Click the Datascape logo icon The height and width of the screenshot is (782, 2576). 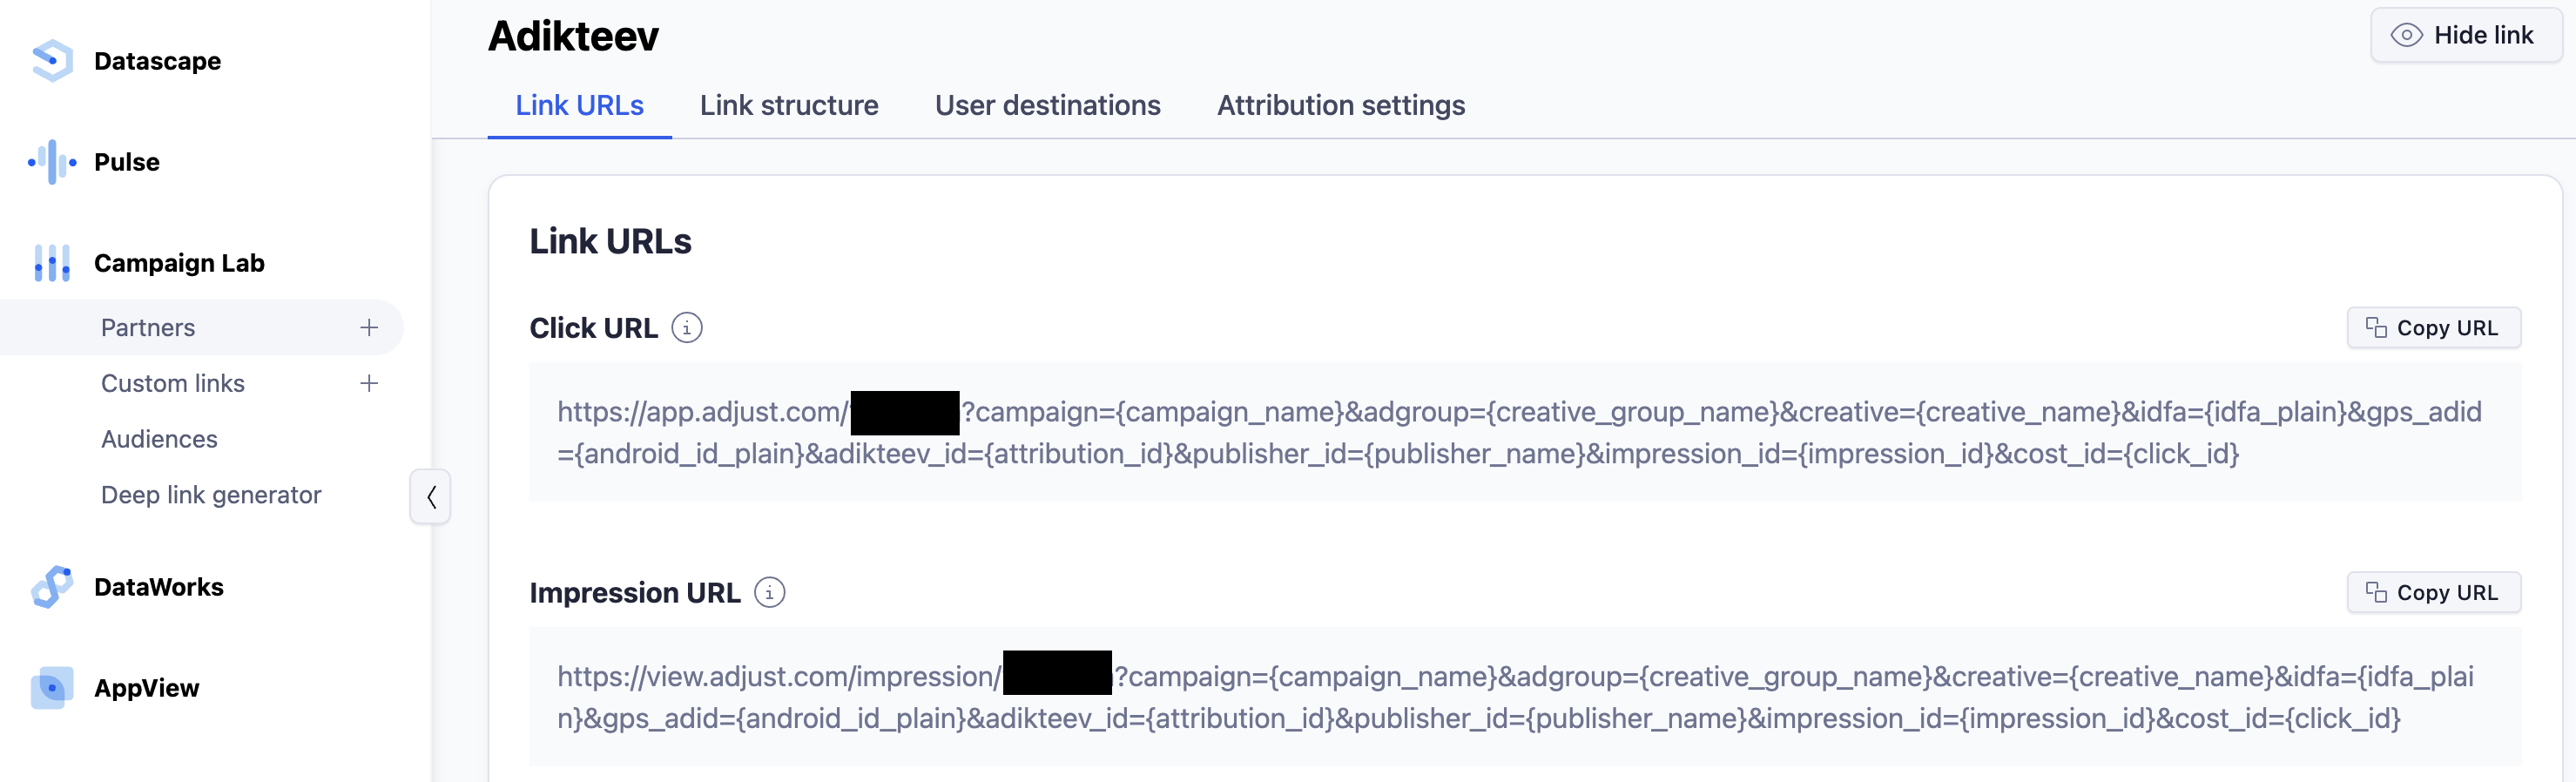point(52,61)
